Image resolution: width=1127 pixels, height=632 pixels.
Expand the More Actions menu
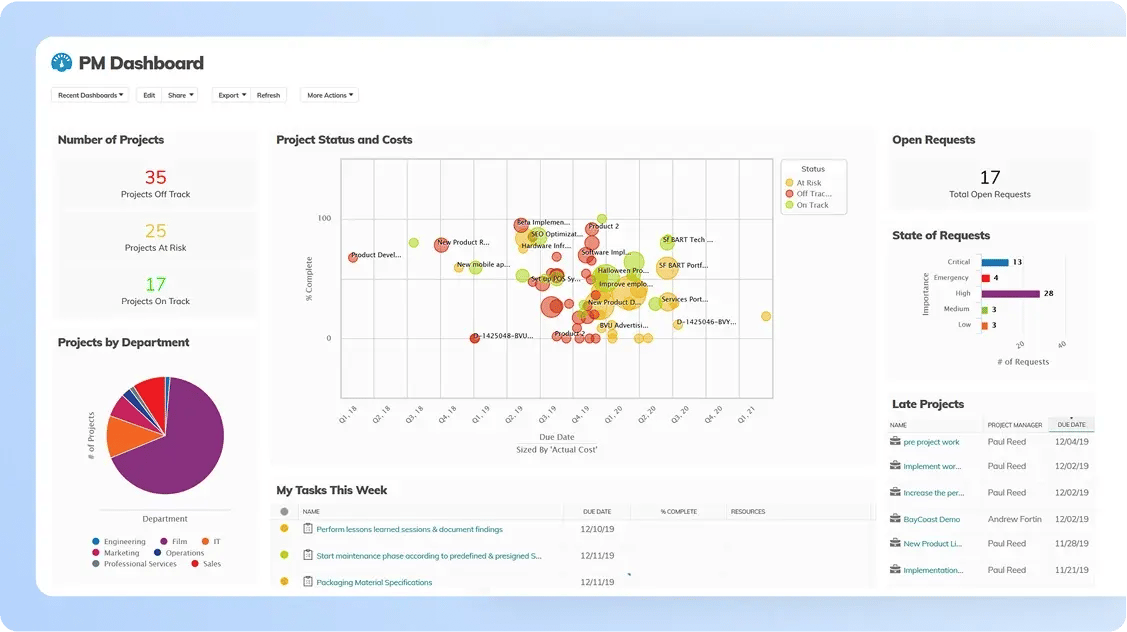(329, 94)
